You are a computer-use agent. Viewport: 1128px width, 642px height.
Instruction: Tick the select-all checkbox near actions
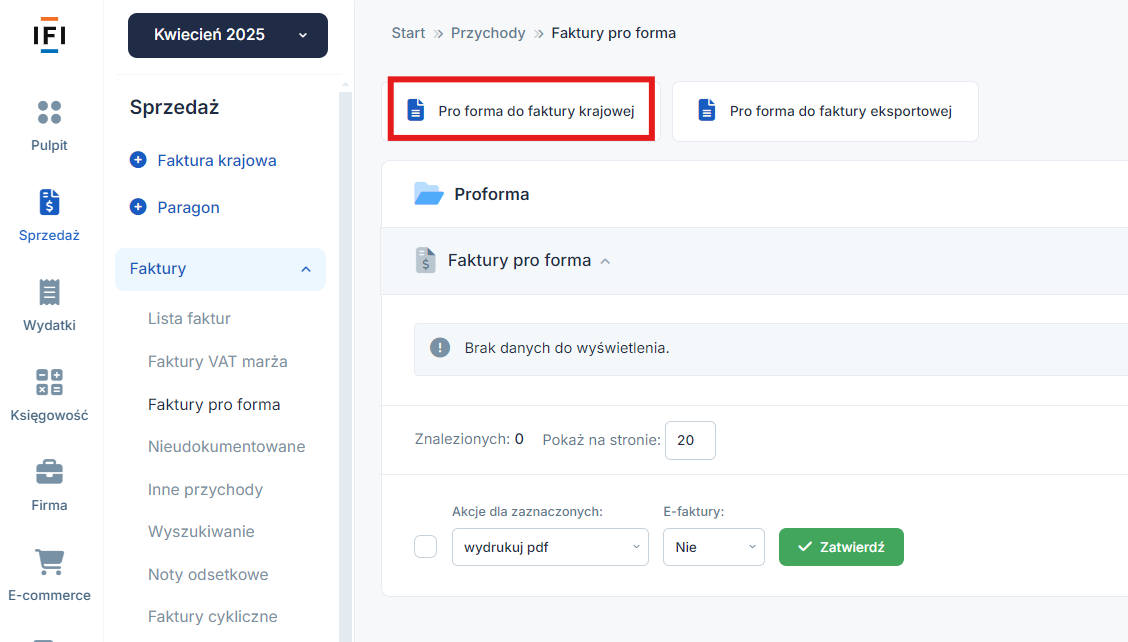click(425, 546)
